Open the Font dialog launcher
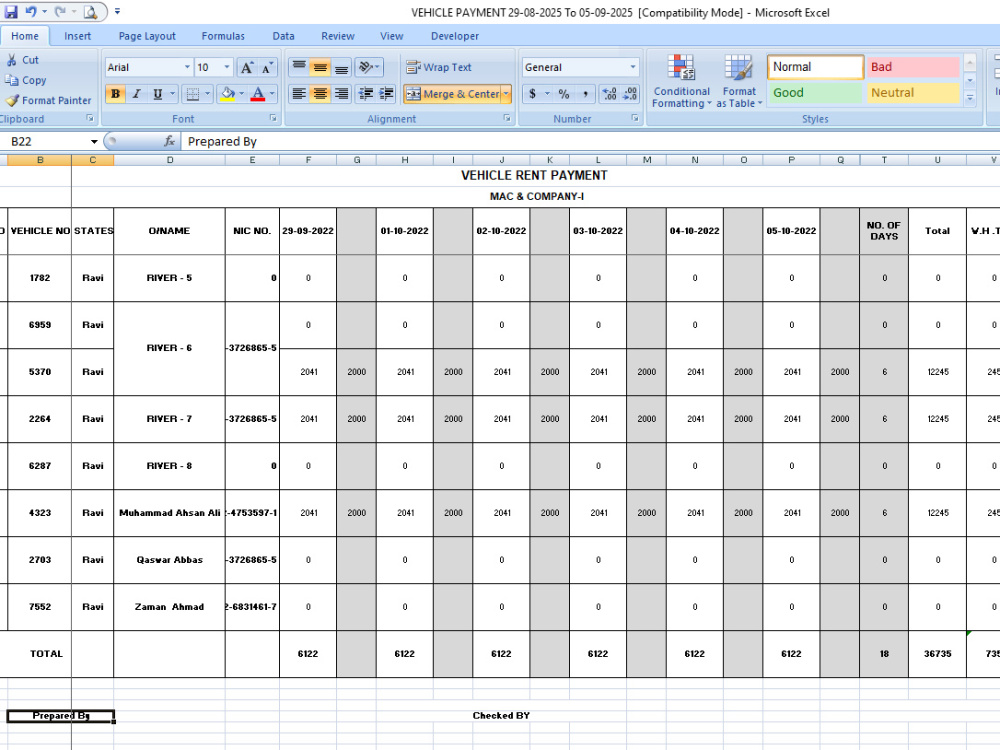 click(x=273, y=118)
